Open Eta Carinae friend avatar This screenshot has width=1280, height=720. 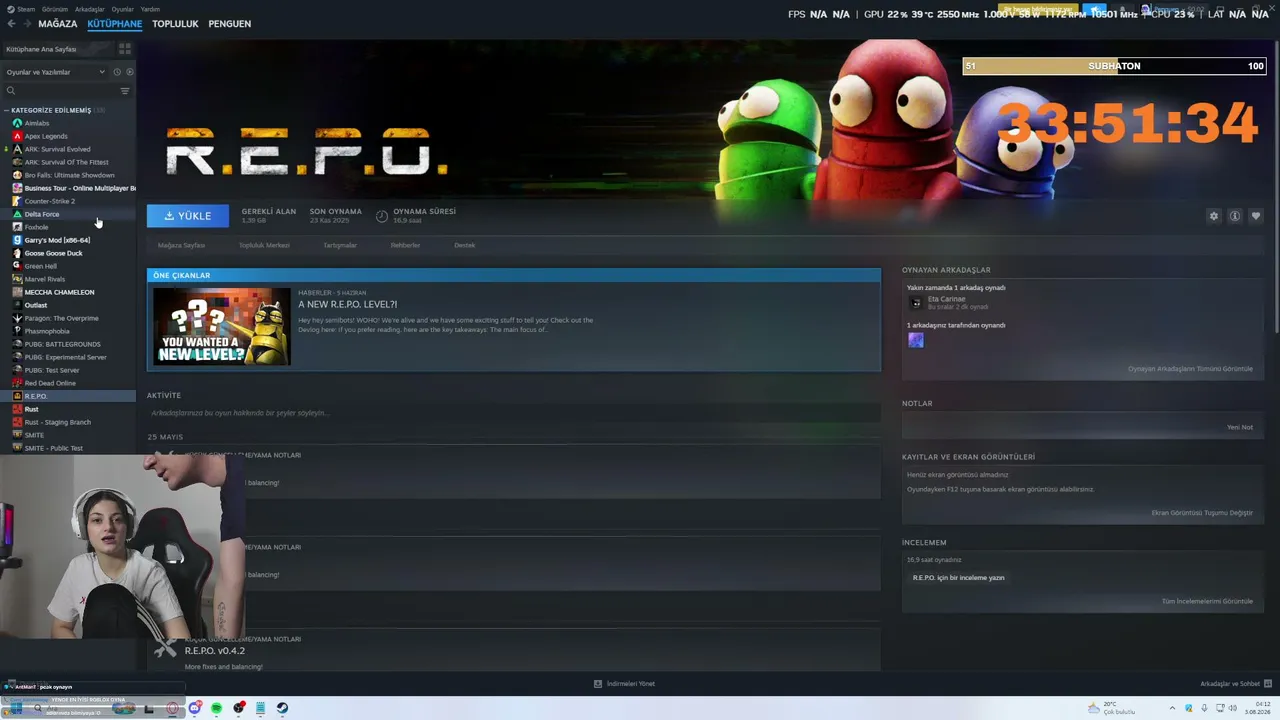pos(915,302)
